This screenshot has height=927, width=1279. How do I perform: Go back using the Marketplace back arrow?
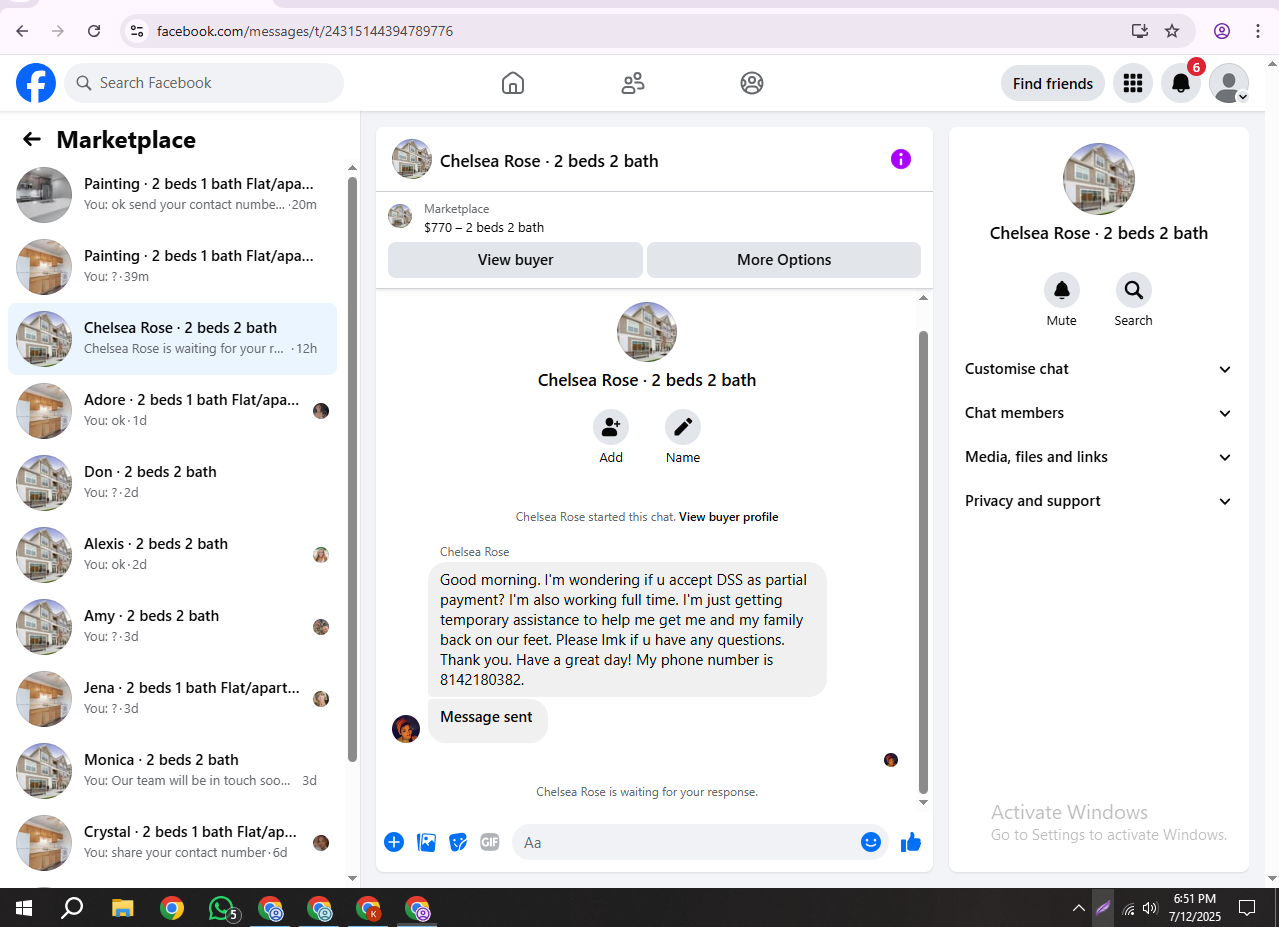point(32,139)
